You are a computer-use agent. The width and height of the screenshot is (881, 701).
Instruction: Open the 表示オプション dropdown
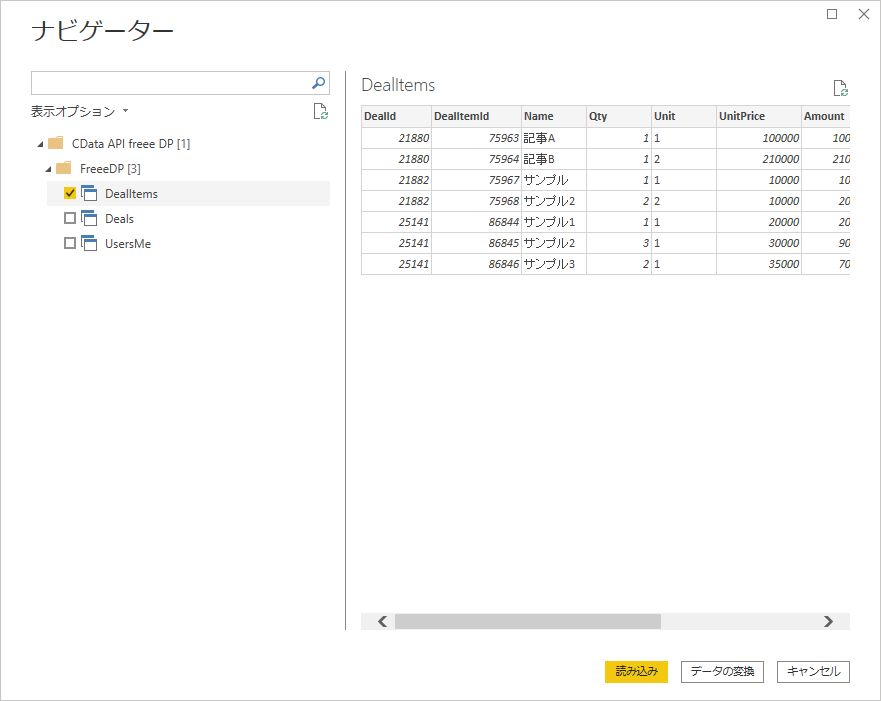80,111
